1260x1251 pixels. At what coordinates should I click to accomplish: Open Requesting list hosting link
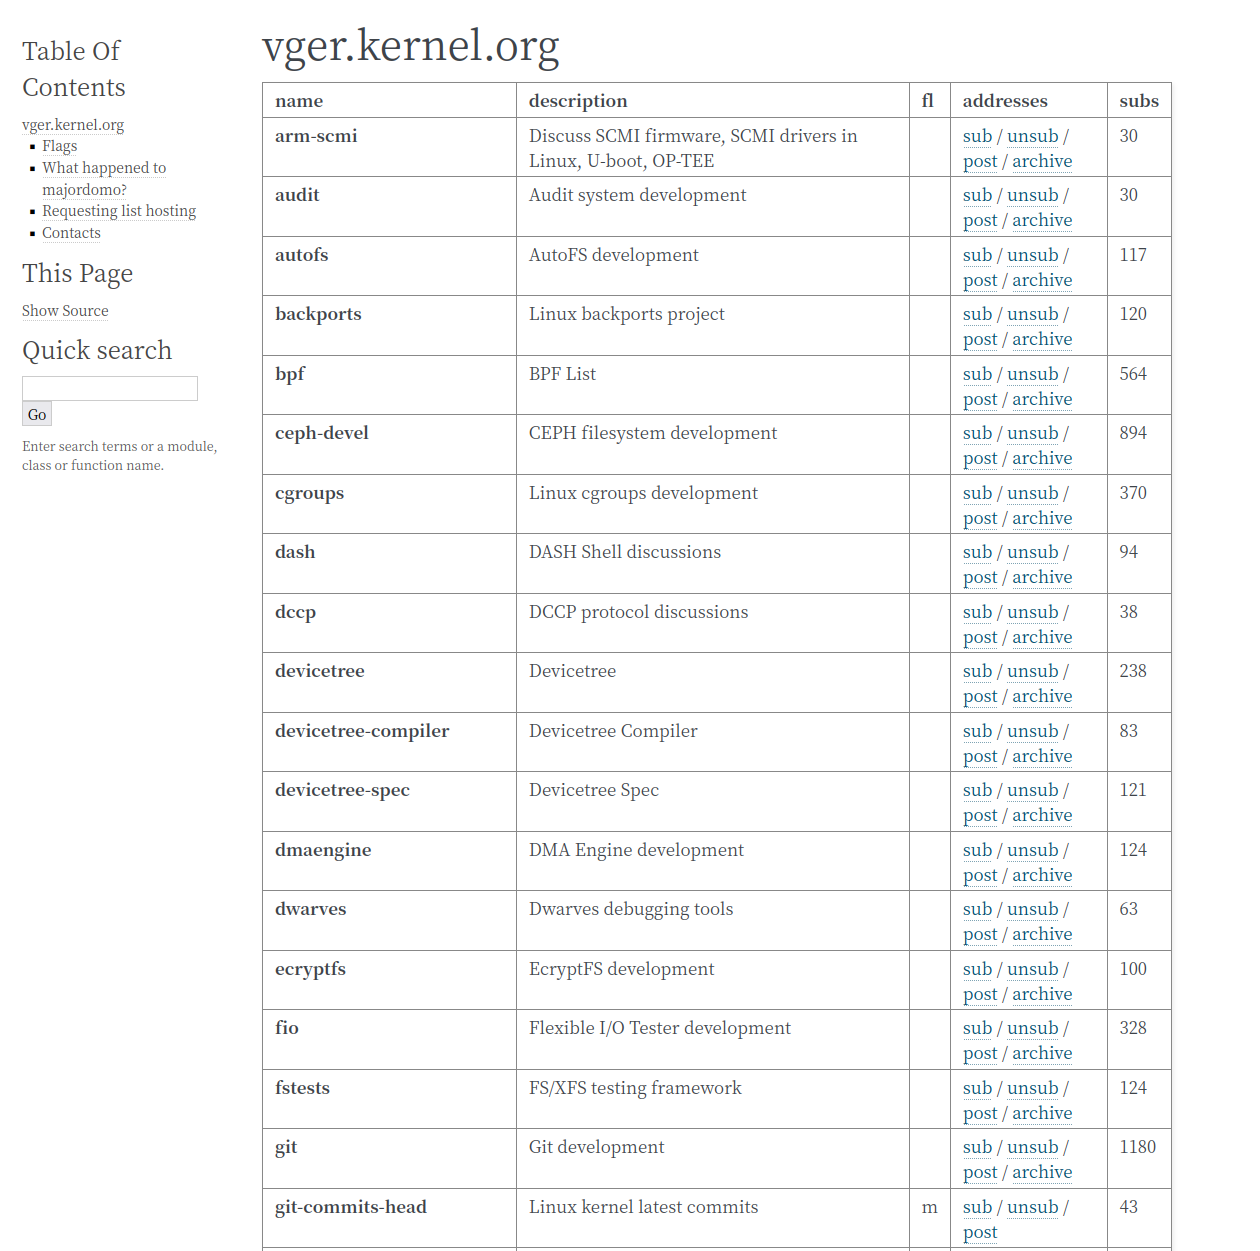119,211
